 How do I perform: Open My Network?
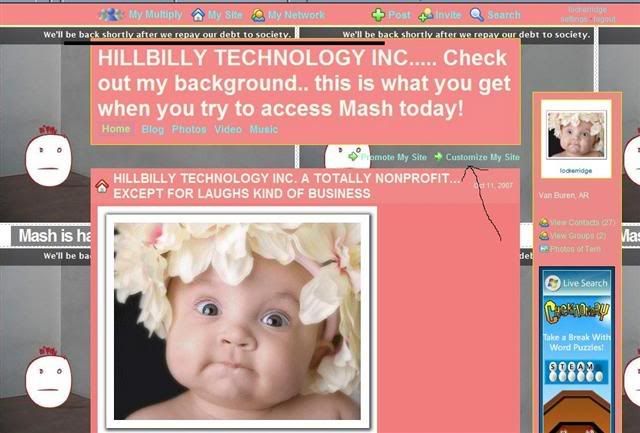[x=296, y=15]
